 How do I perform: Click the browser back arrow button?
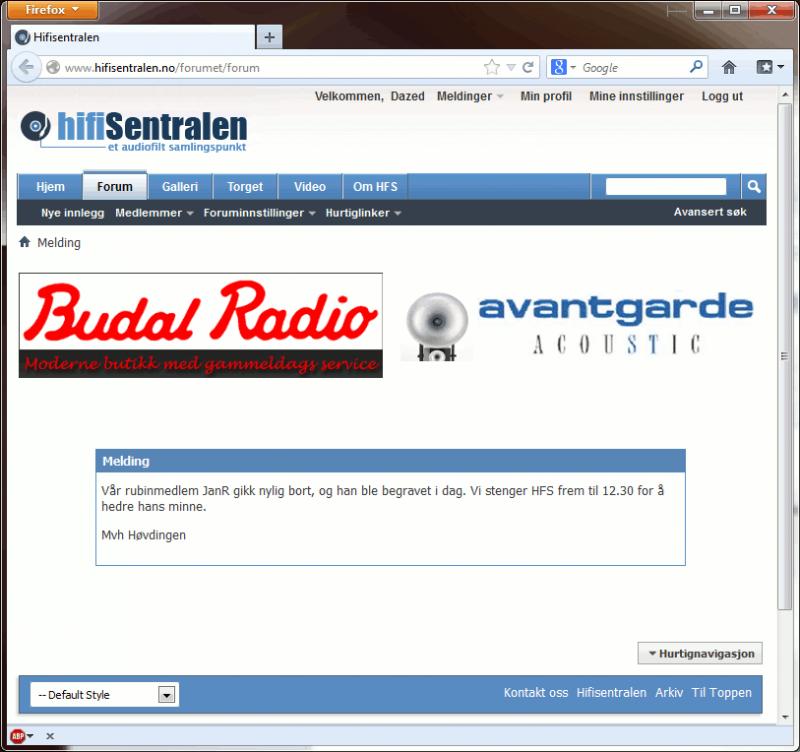tap(26, 67)
